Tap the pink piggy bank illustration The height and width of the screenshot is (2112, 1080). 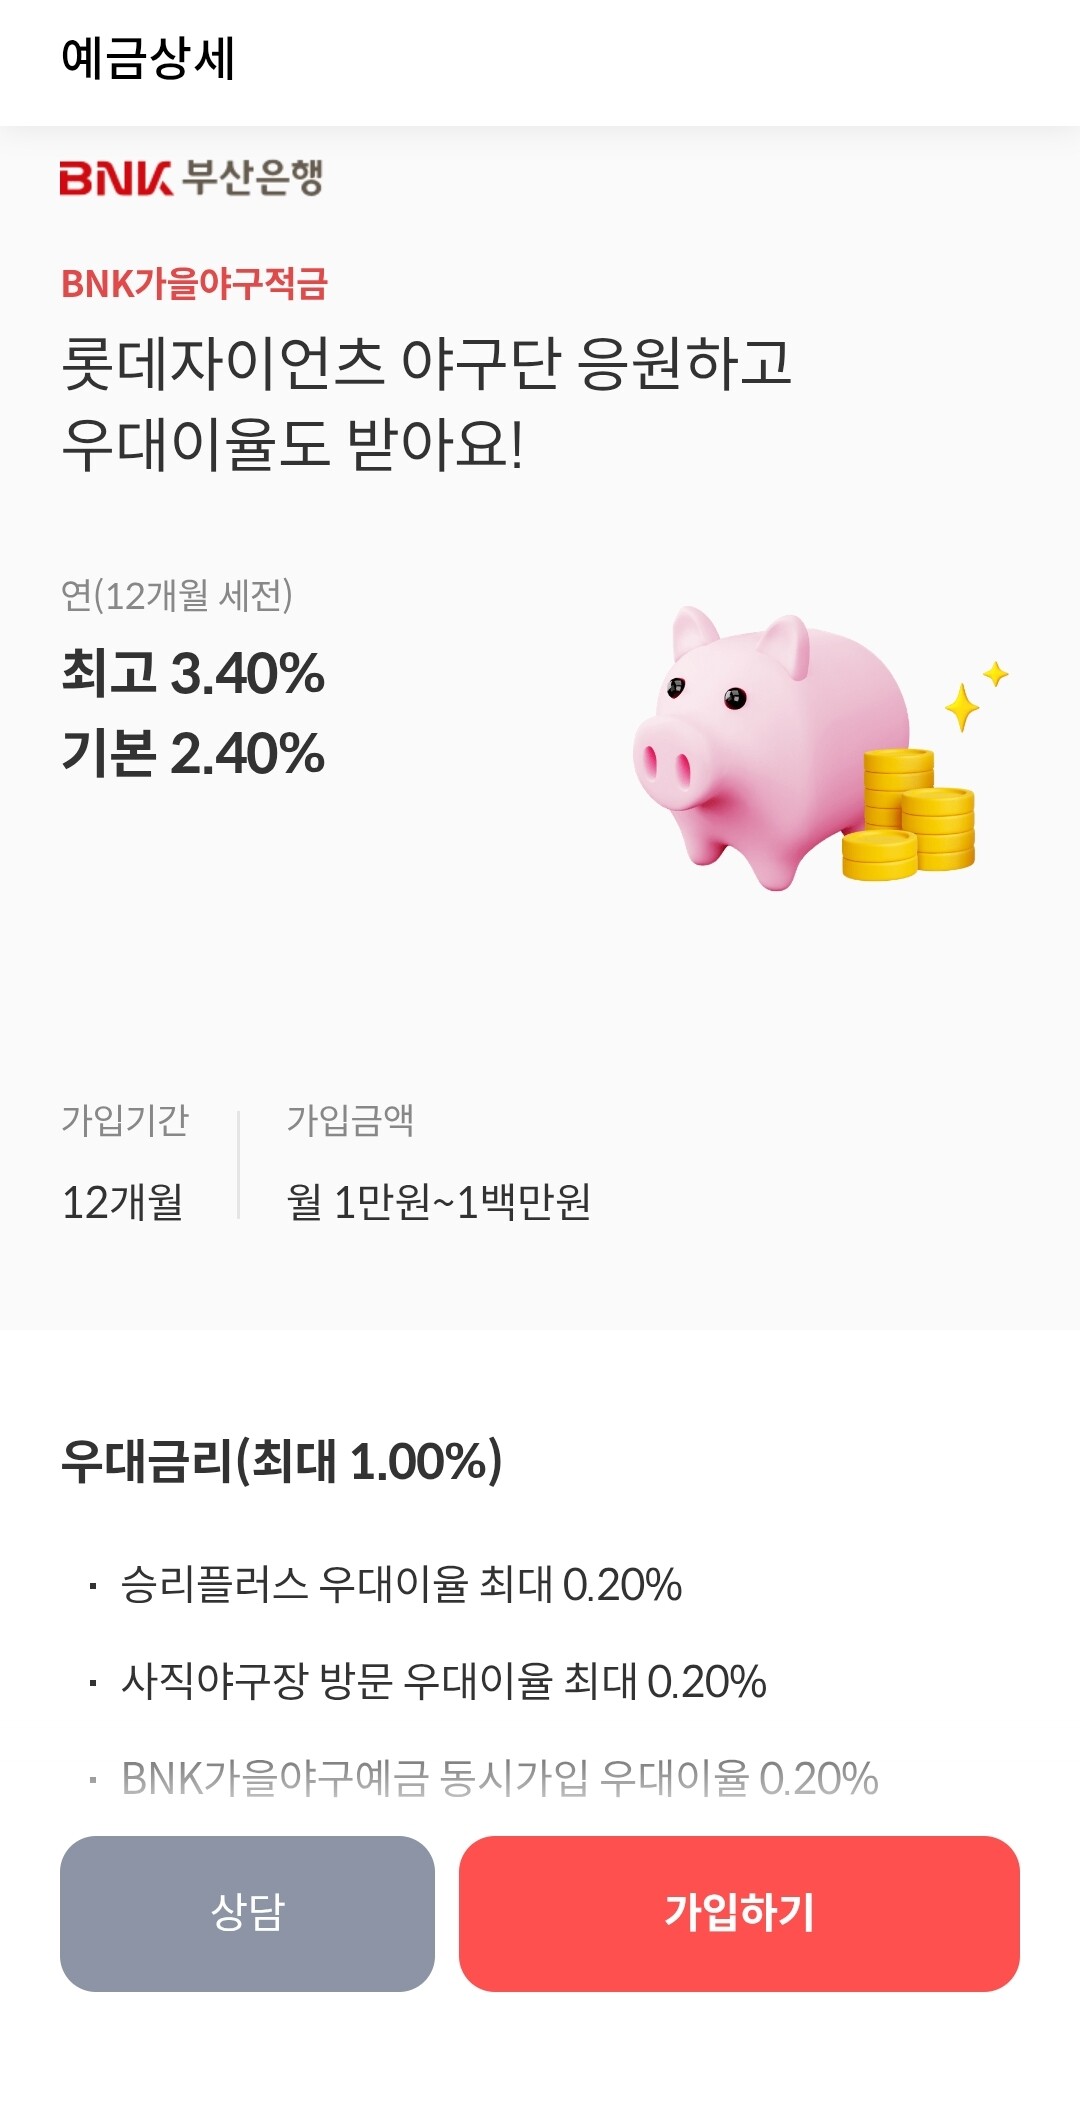point(760,740)
